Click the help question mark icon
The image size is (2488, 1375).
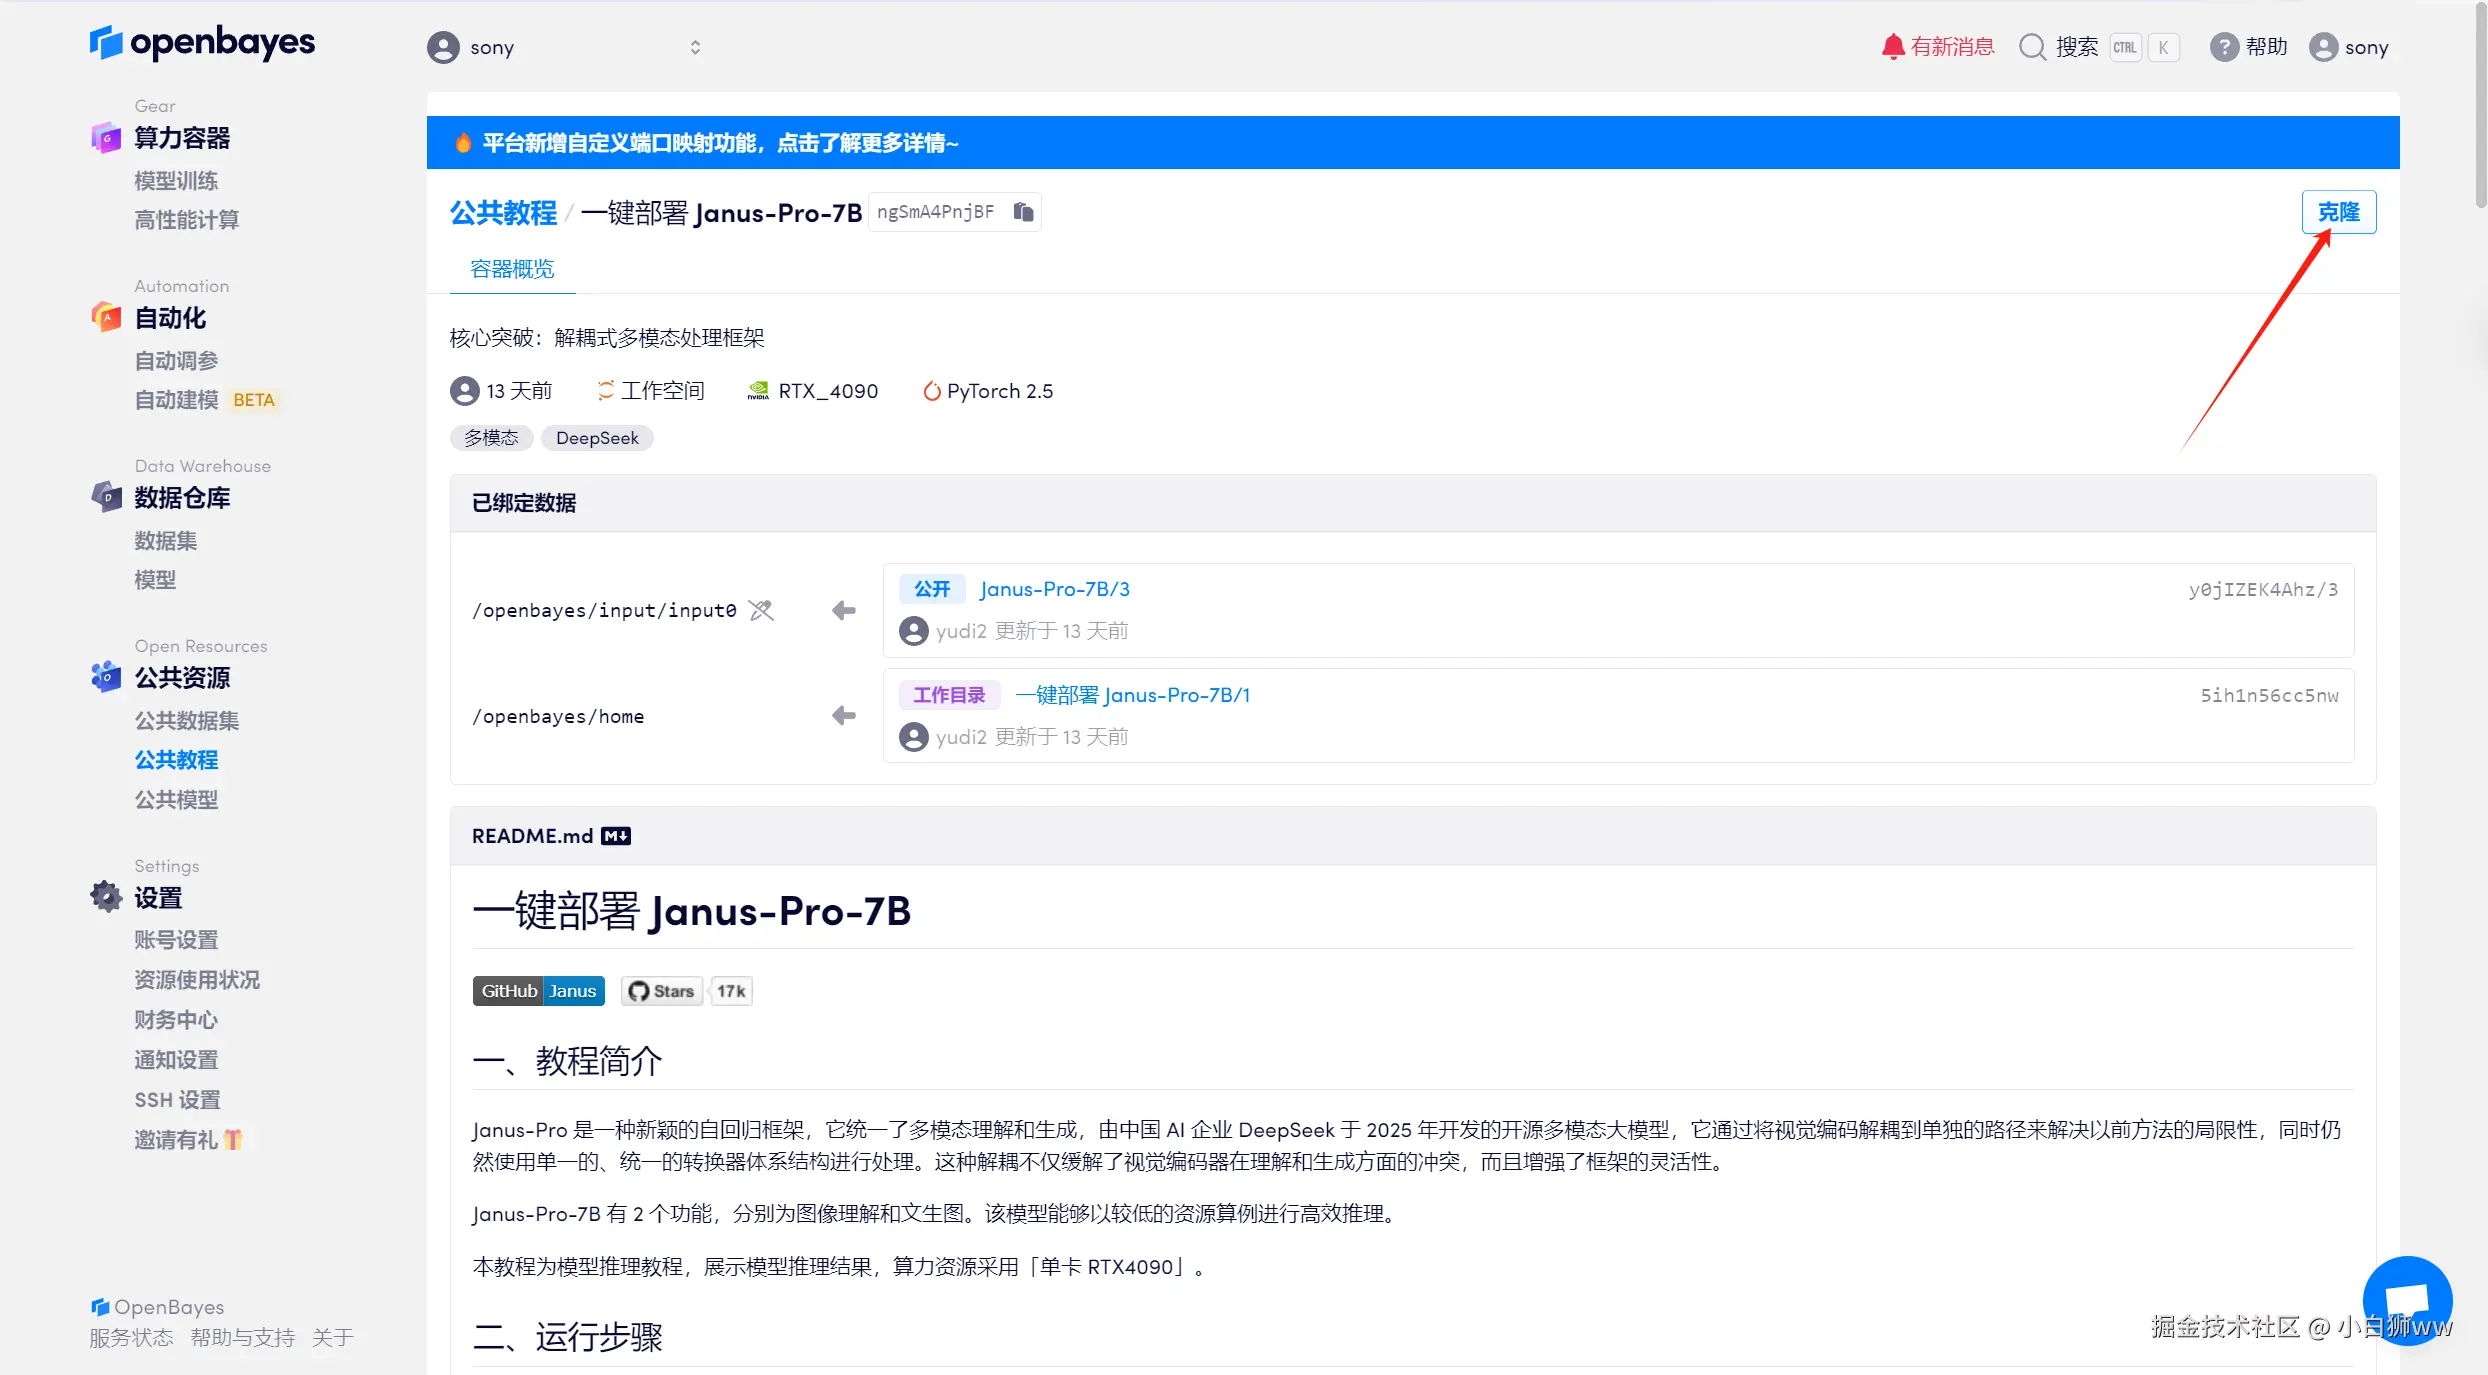(2223, 47)
